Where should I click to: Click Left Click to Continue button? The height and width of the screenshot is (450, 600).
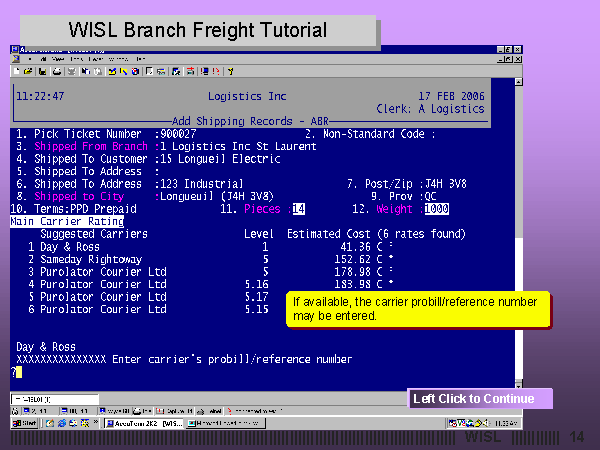coord(480,398)
